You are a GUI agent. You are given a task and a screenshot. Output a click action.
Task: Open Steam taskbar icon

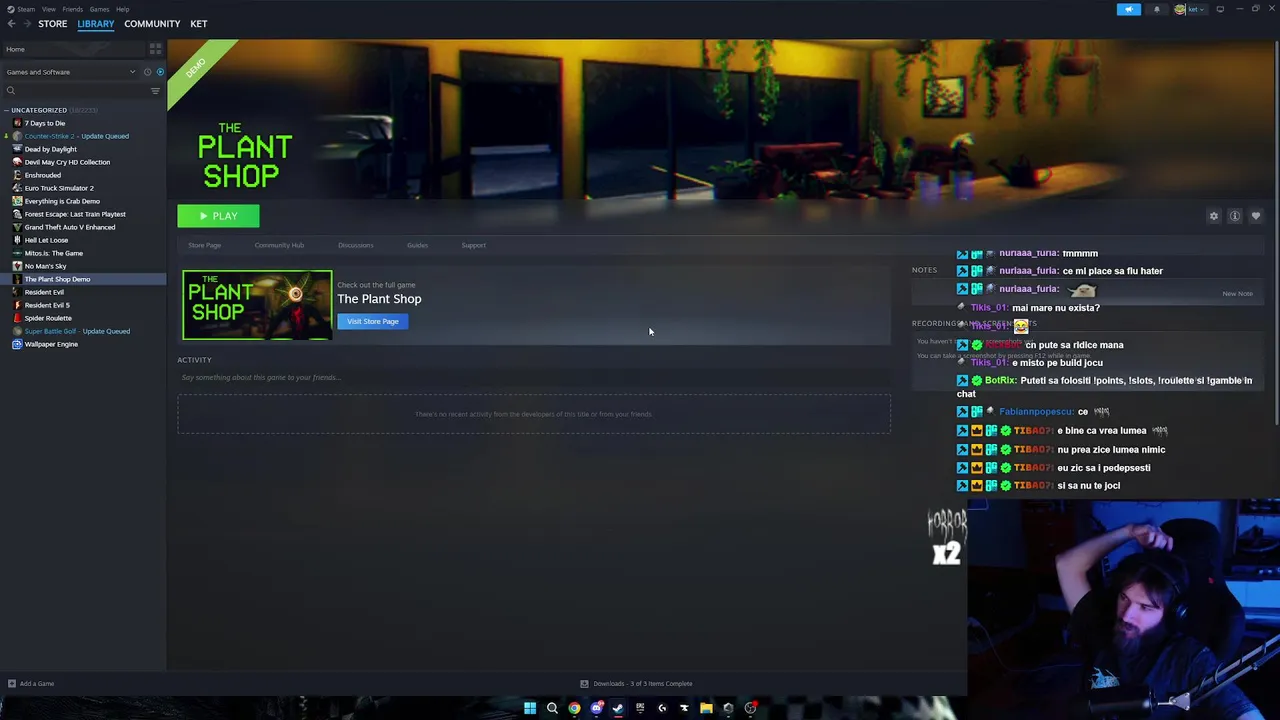click(x=618, y=708)
